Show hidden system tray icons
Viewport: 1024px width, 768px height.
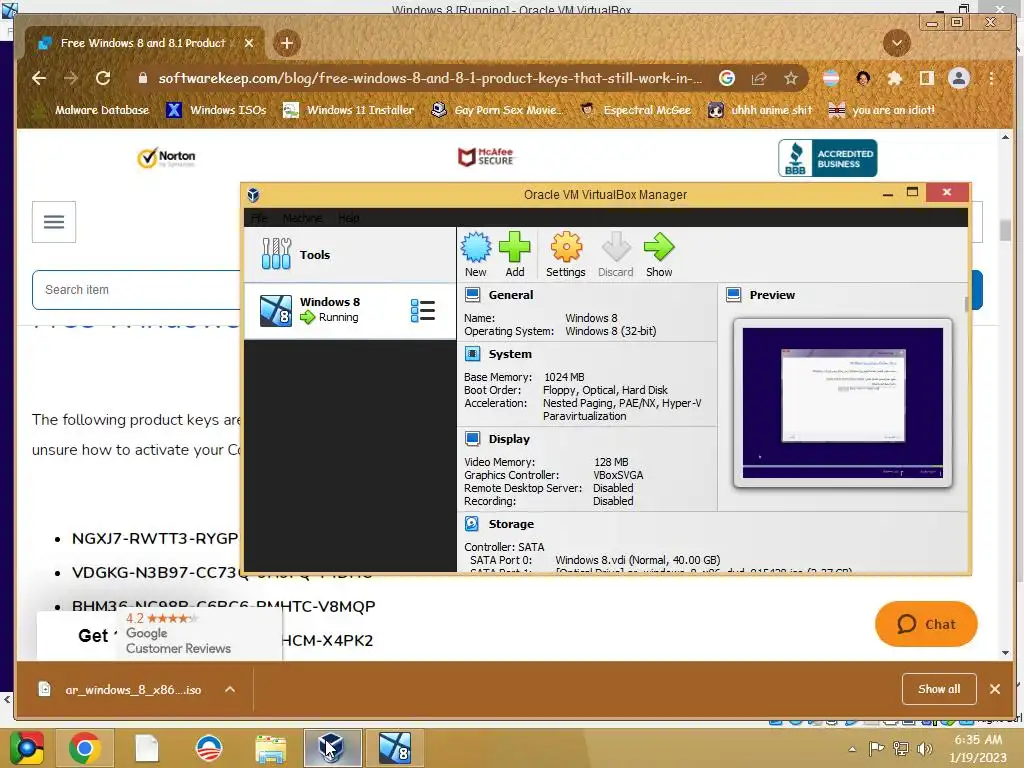[852, 750]
